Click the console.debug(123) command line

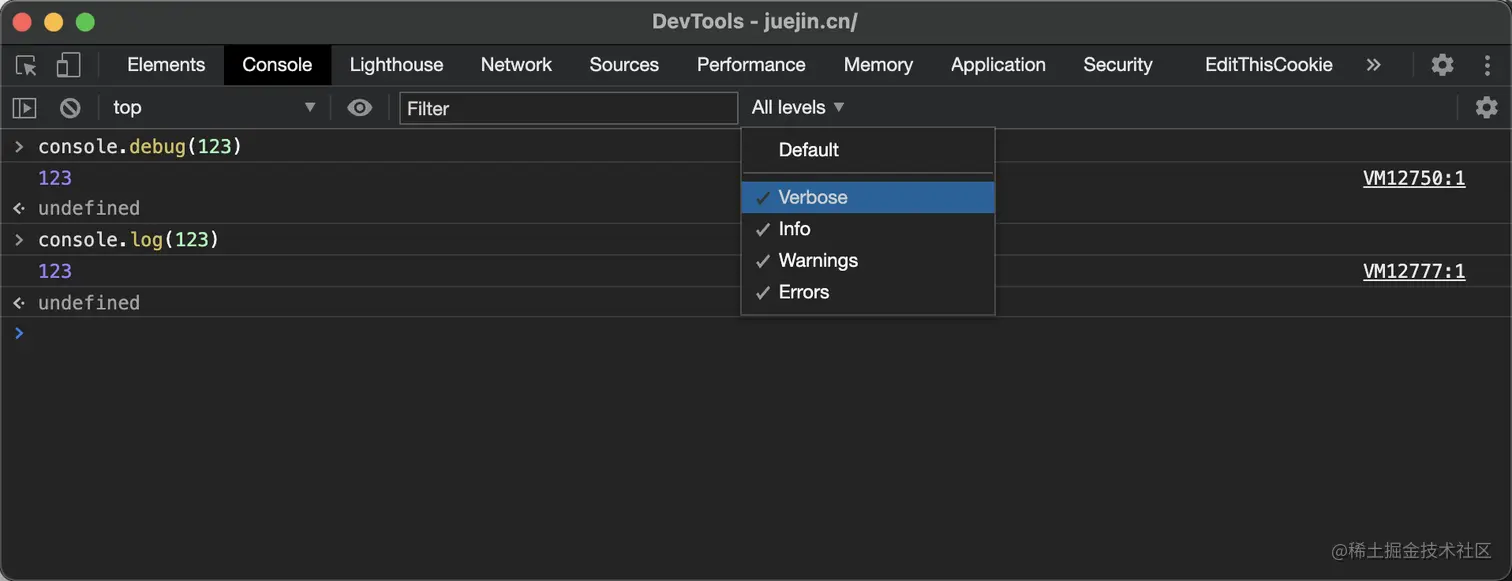[140, 147]
